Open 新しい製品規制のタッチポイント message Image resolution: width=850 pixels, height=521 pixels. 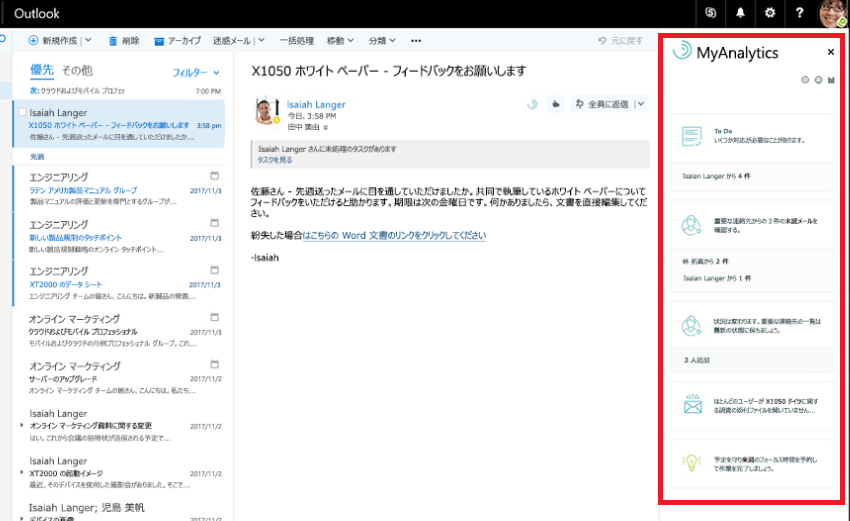118,236
